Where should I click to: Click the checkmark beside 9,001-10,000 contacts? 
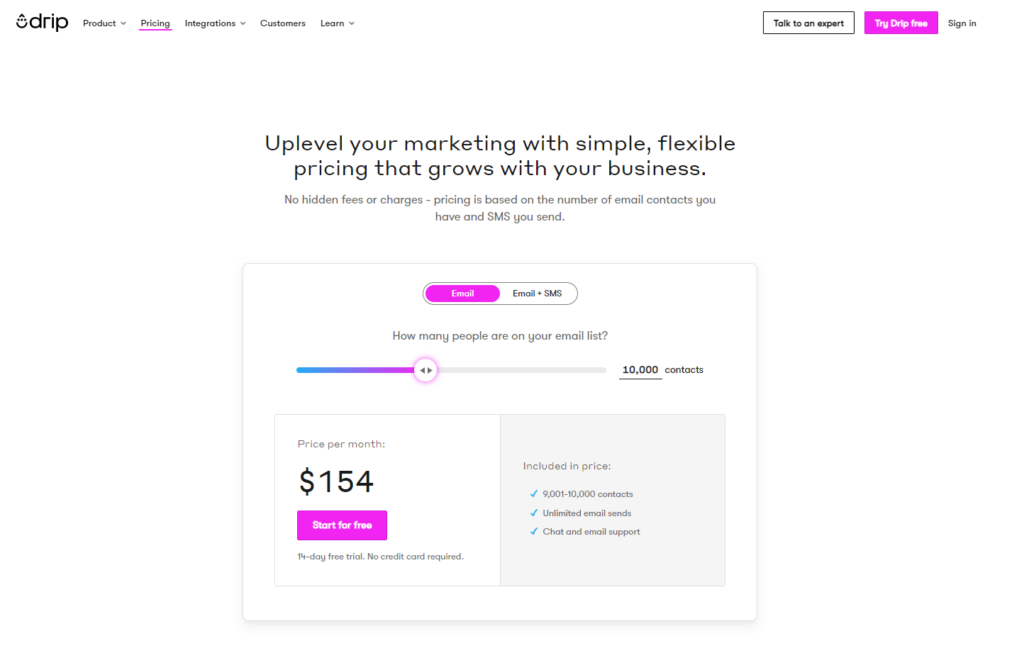click(x=534, y=494)
